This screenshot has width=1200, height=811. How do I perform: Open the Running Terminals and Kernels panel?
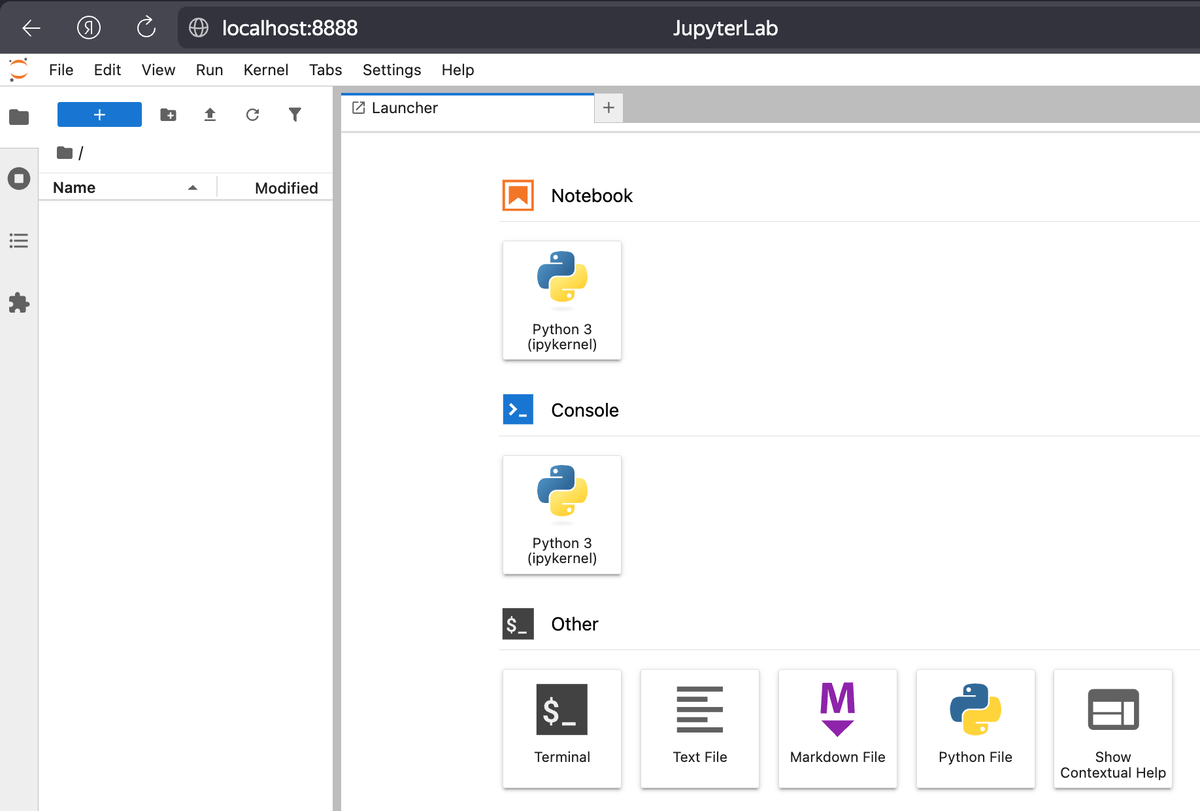click(19, 179)
